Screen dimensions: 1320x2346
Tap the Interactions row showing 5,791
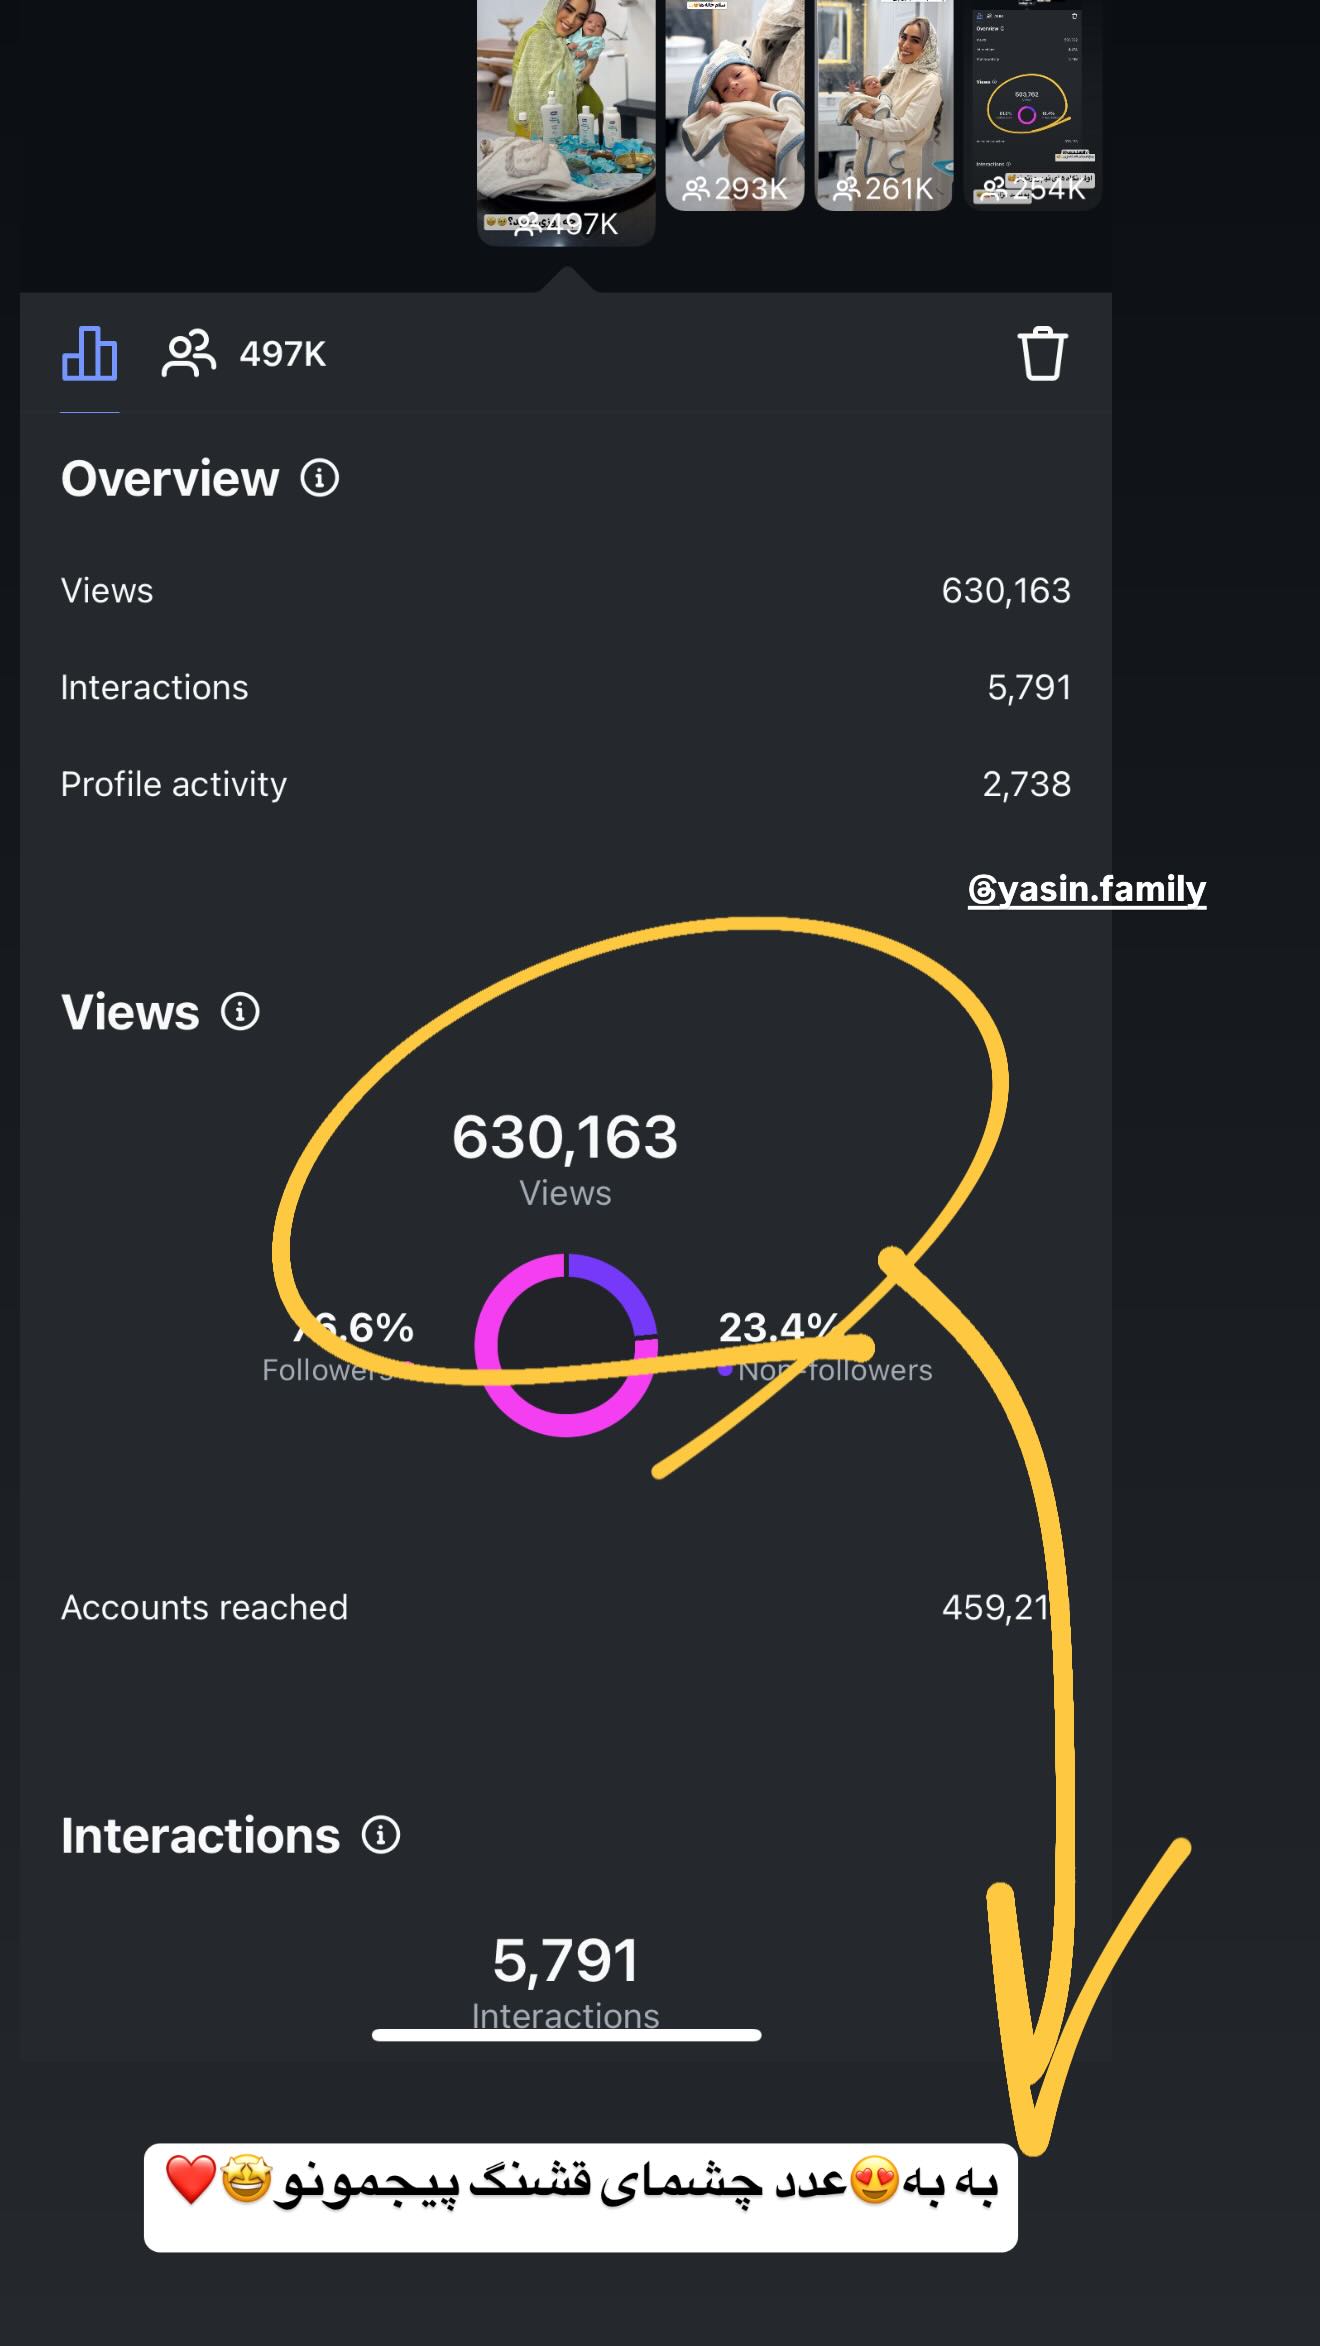click(x=566, y=687)
